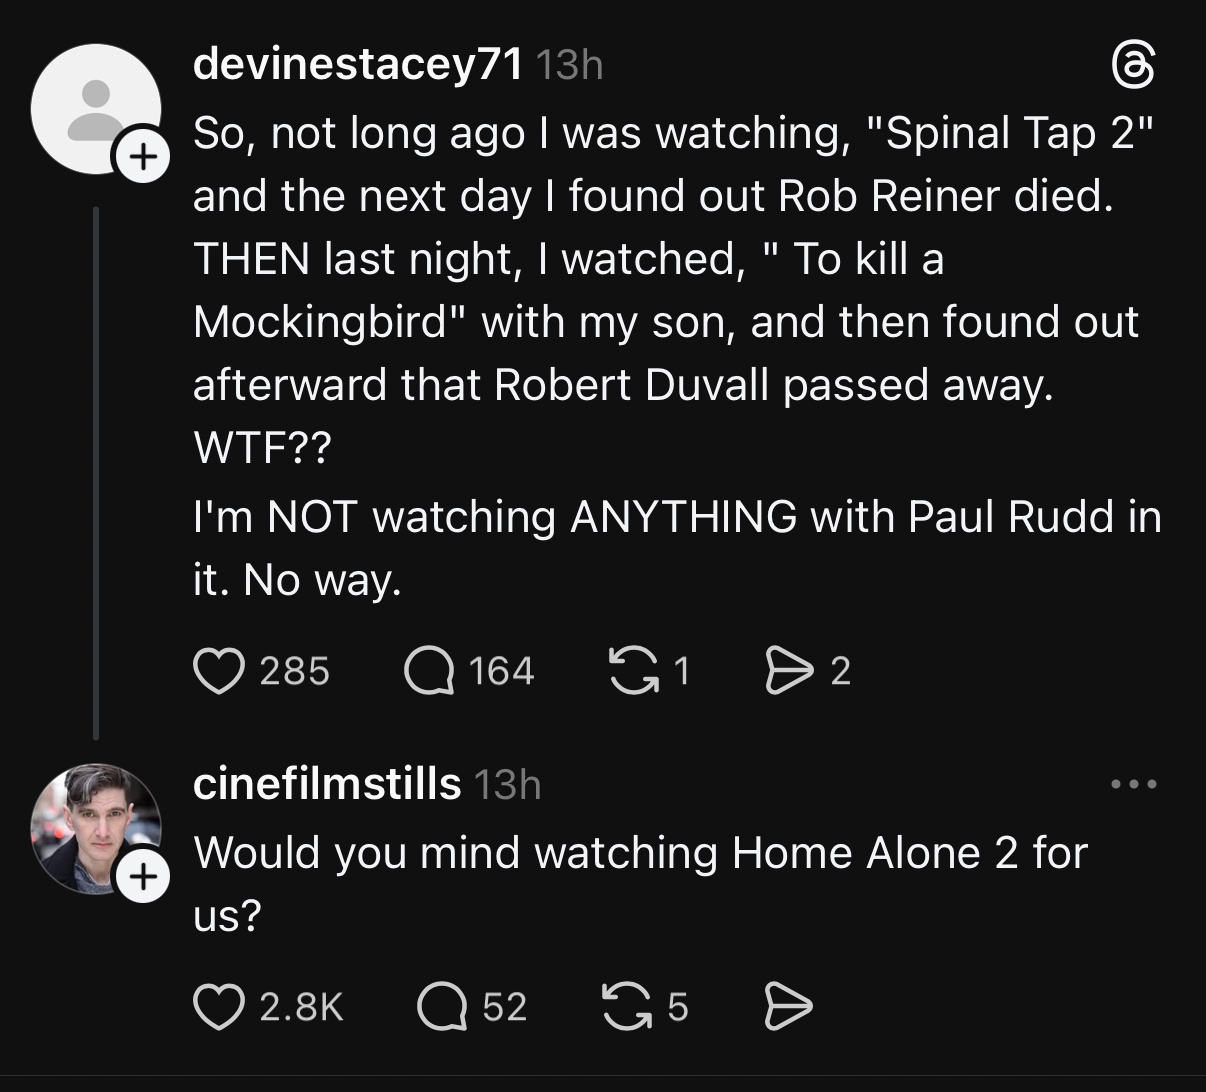Viewport: 1206px width, 1092px height.
Task: Repost devinestacey71's Spinal Tap post
Action: point(634,670)
